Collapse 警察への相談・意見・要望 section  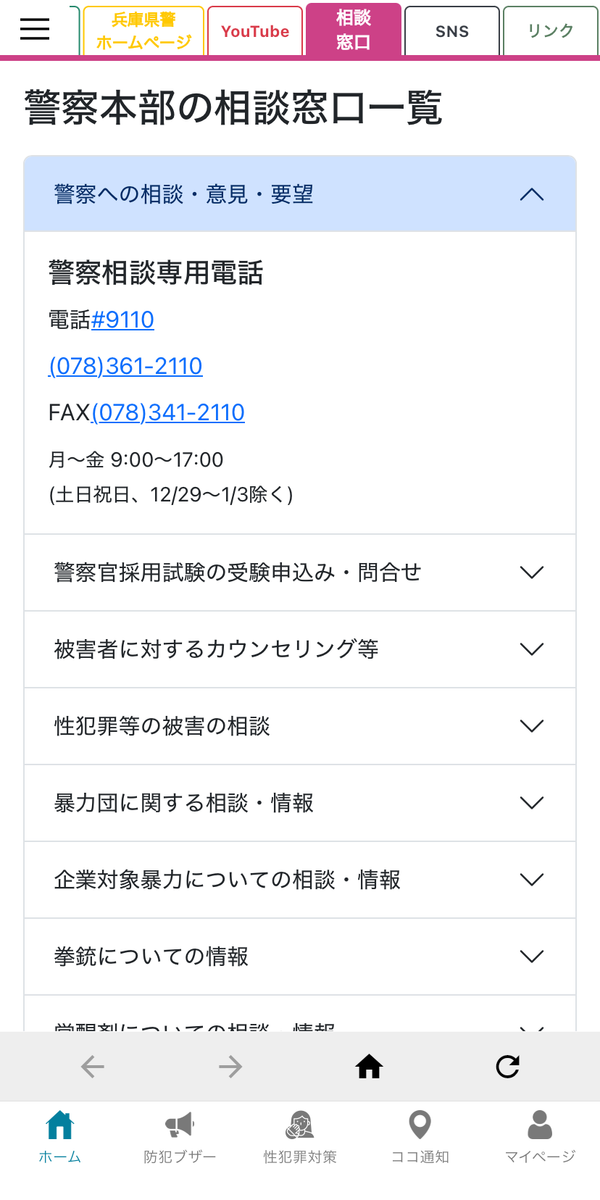pyautogui.click(x=300, y=194)
